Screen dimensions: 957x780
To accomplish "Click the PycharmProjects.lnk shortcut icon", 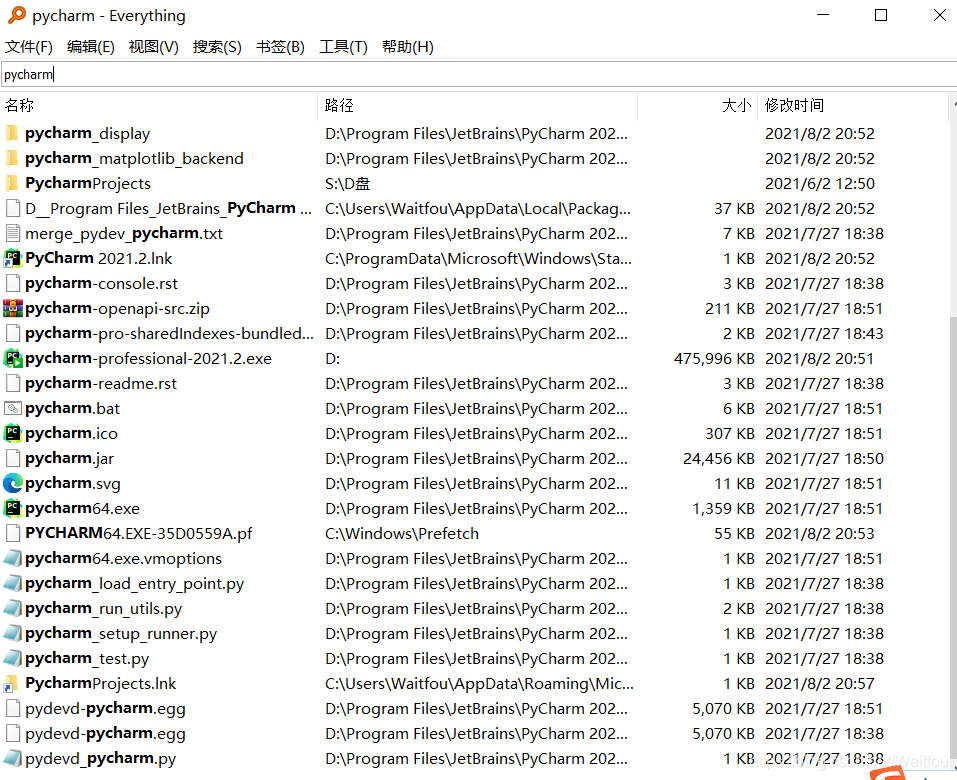I will [x=11, y=684].
